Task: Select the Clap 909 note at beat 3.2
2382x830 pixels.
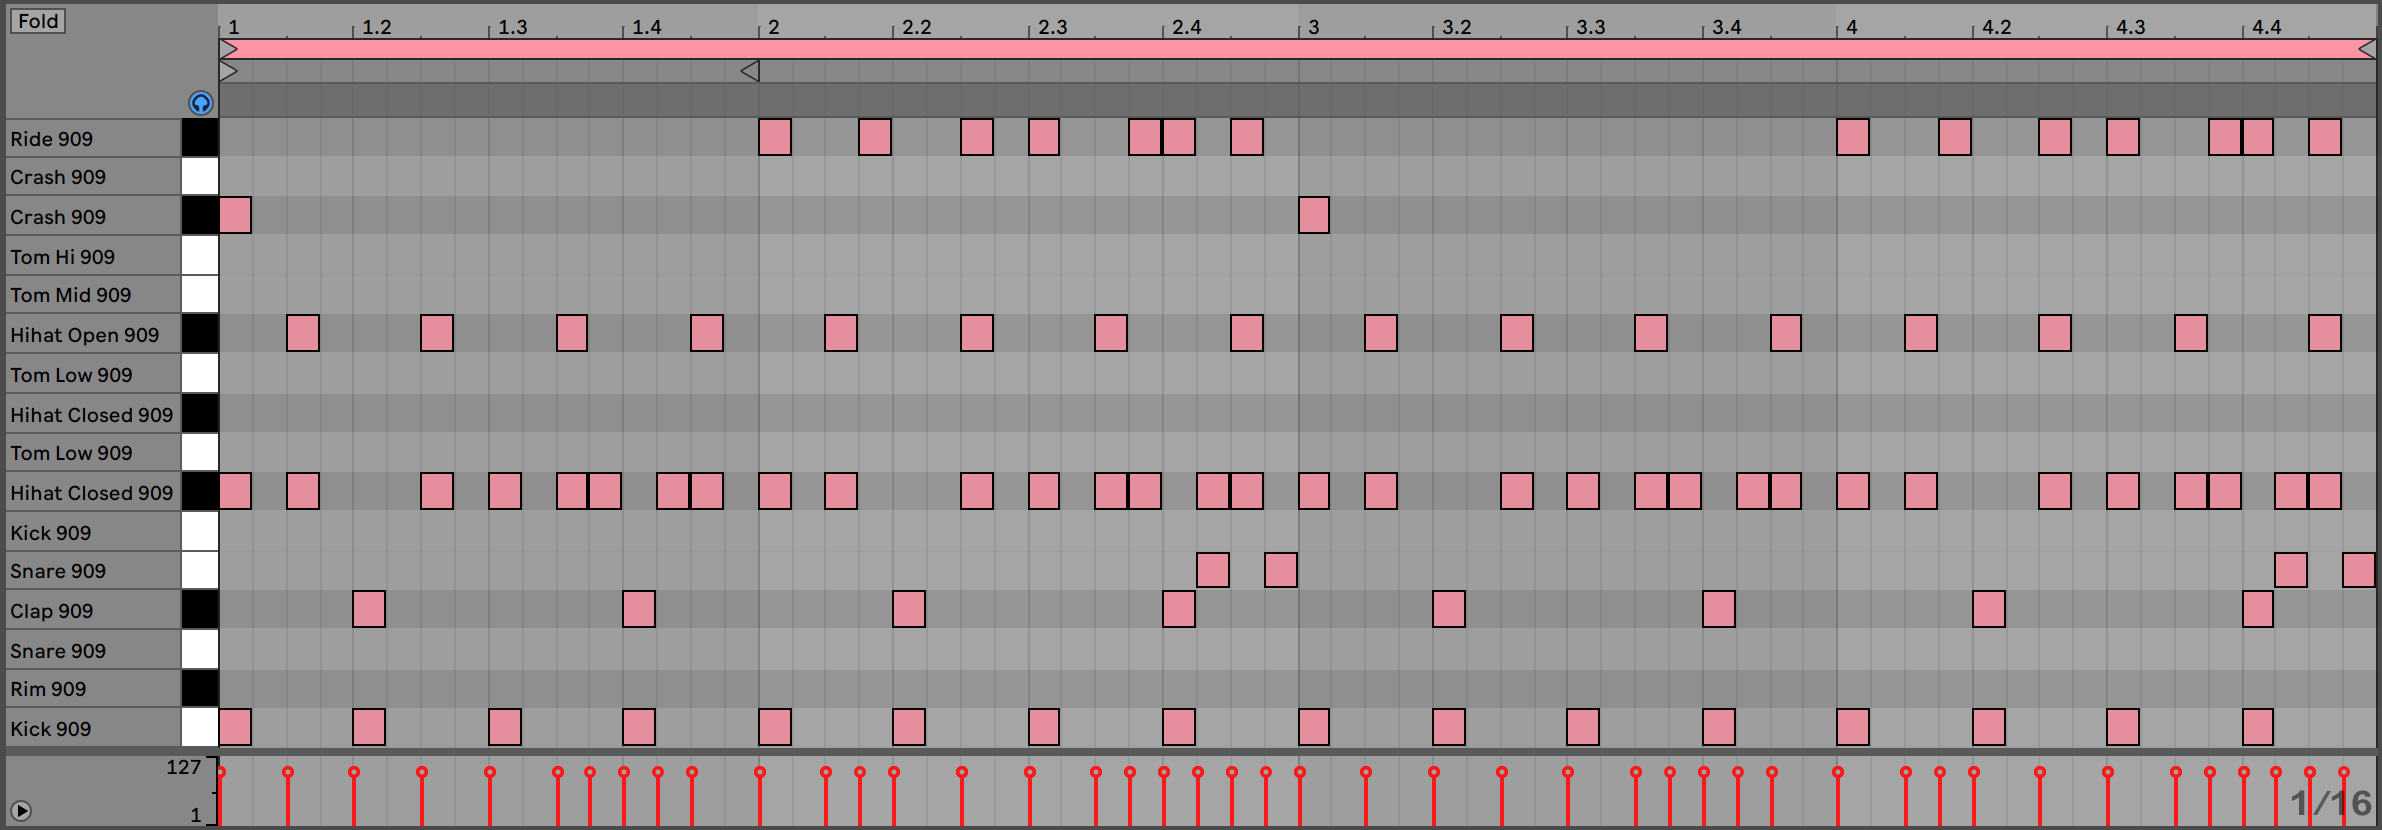Action: [x=1449, y=609]
